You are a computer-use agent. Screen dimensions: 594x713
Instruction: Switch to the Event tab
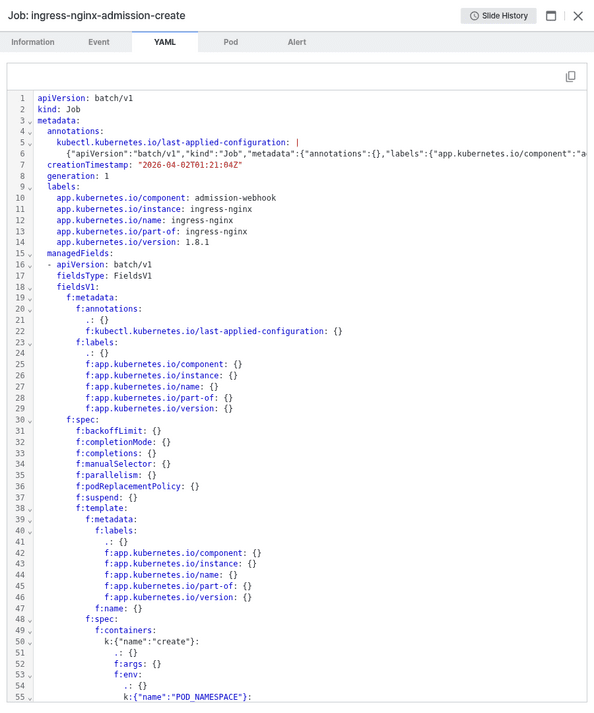[99, 42]
